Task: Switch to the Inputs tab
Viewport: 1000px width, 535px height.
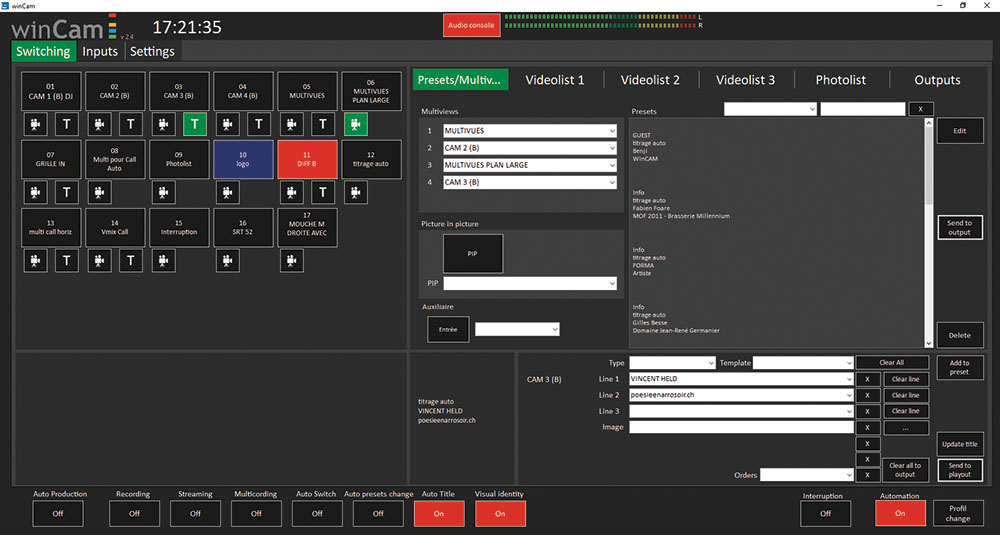Action: 100,51
